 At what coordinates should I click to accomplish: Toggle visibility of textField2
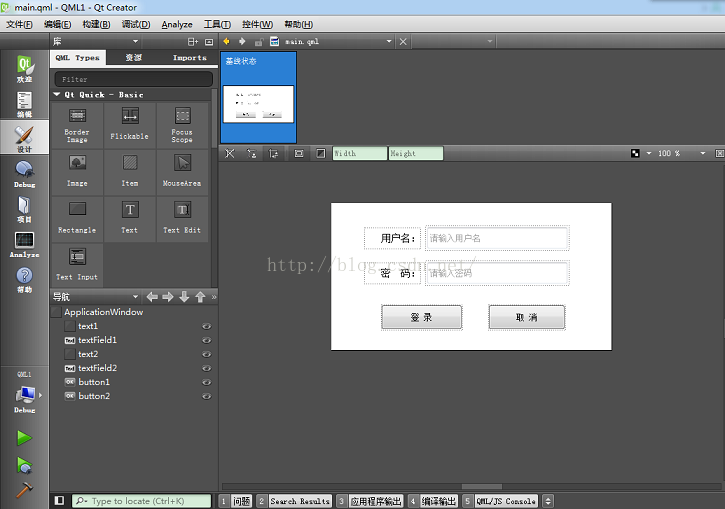[207, 368]
